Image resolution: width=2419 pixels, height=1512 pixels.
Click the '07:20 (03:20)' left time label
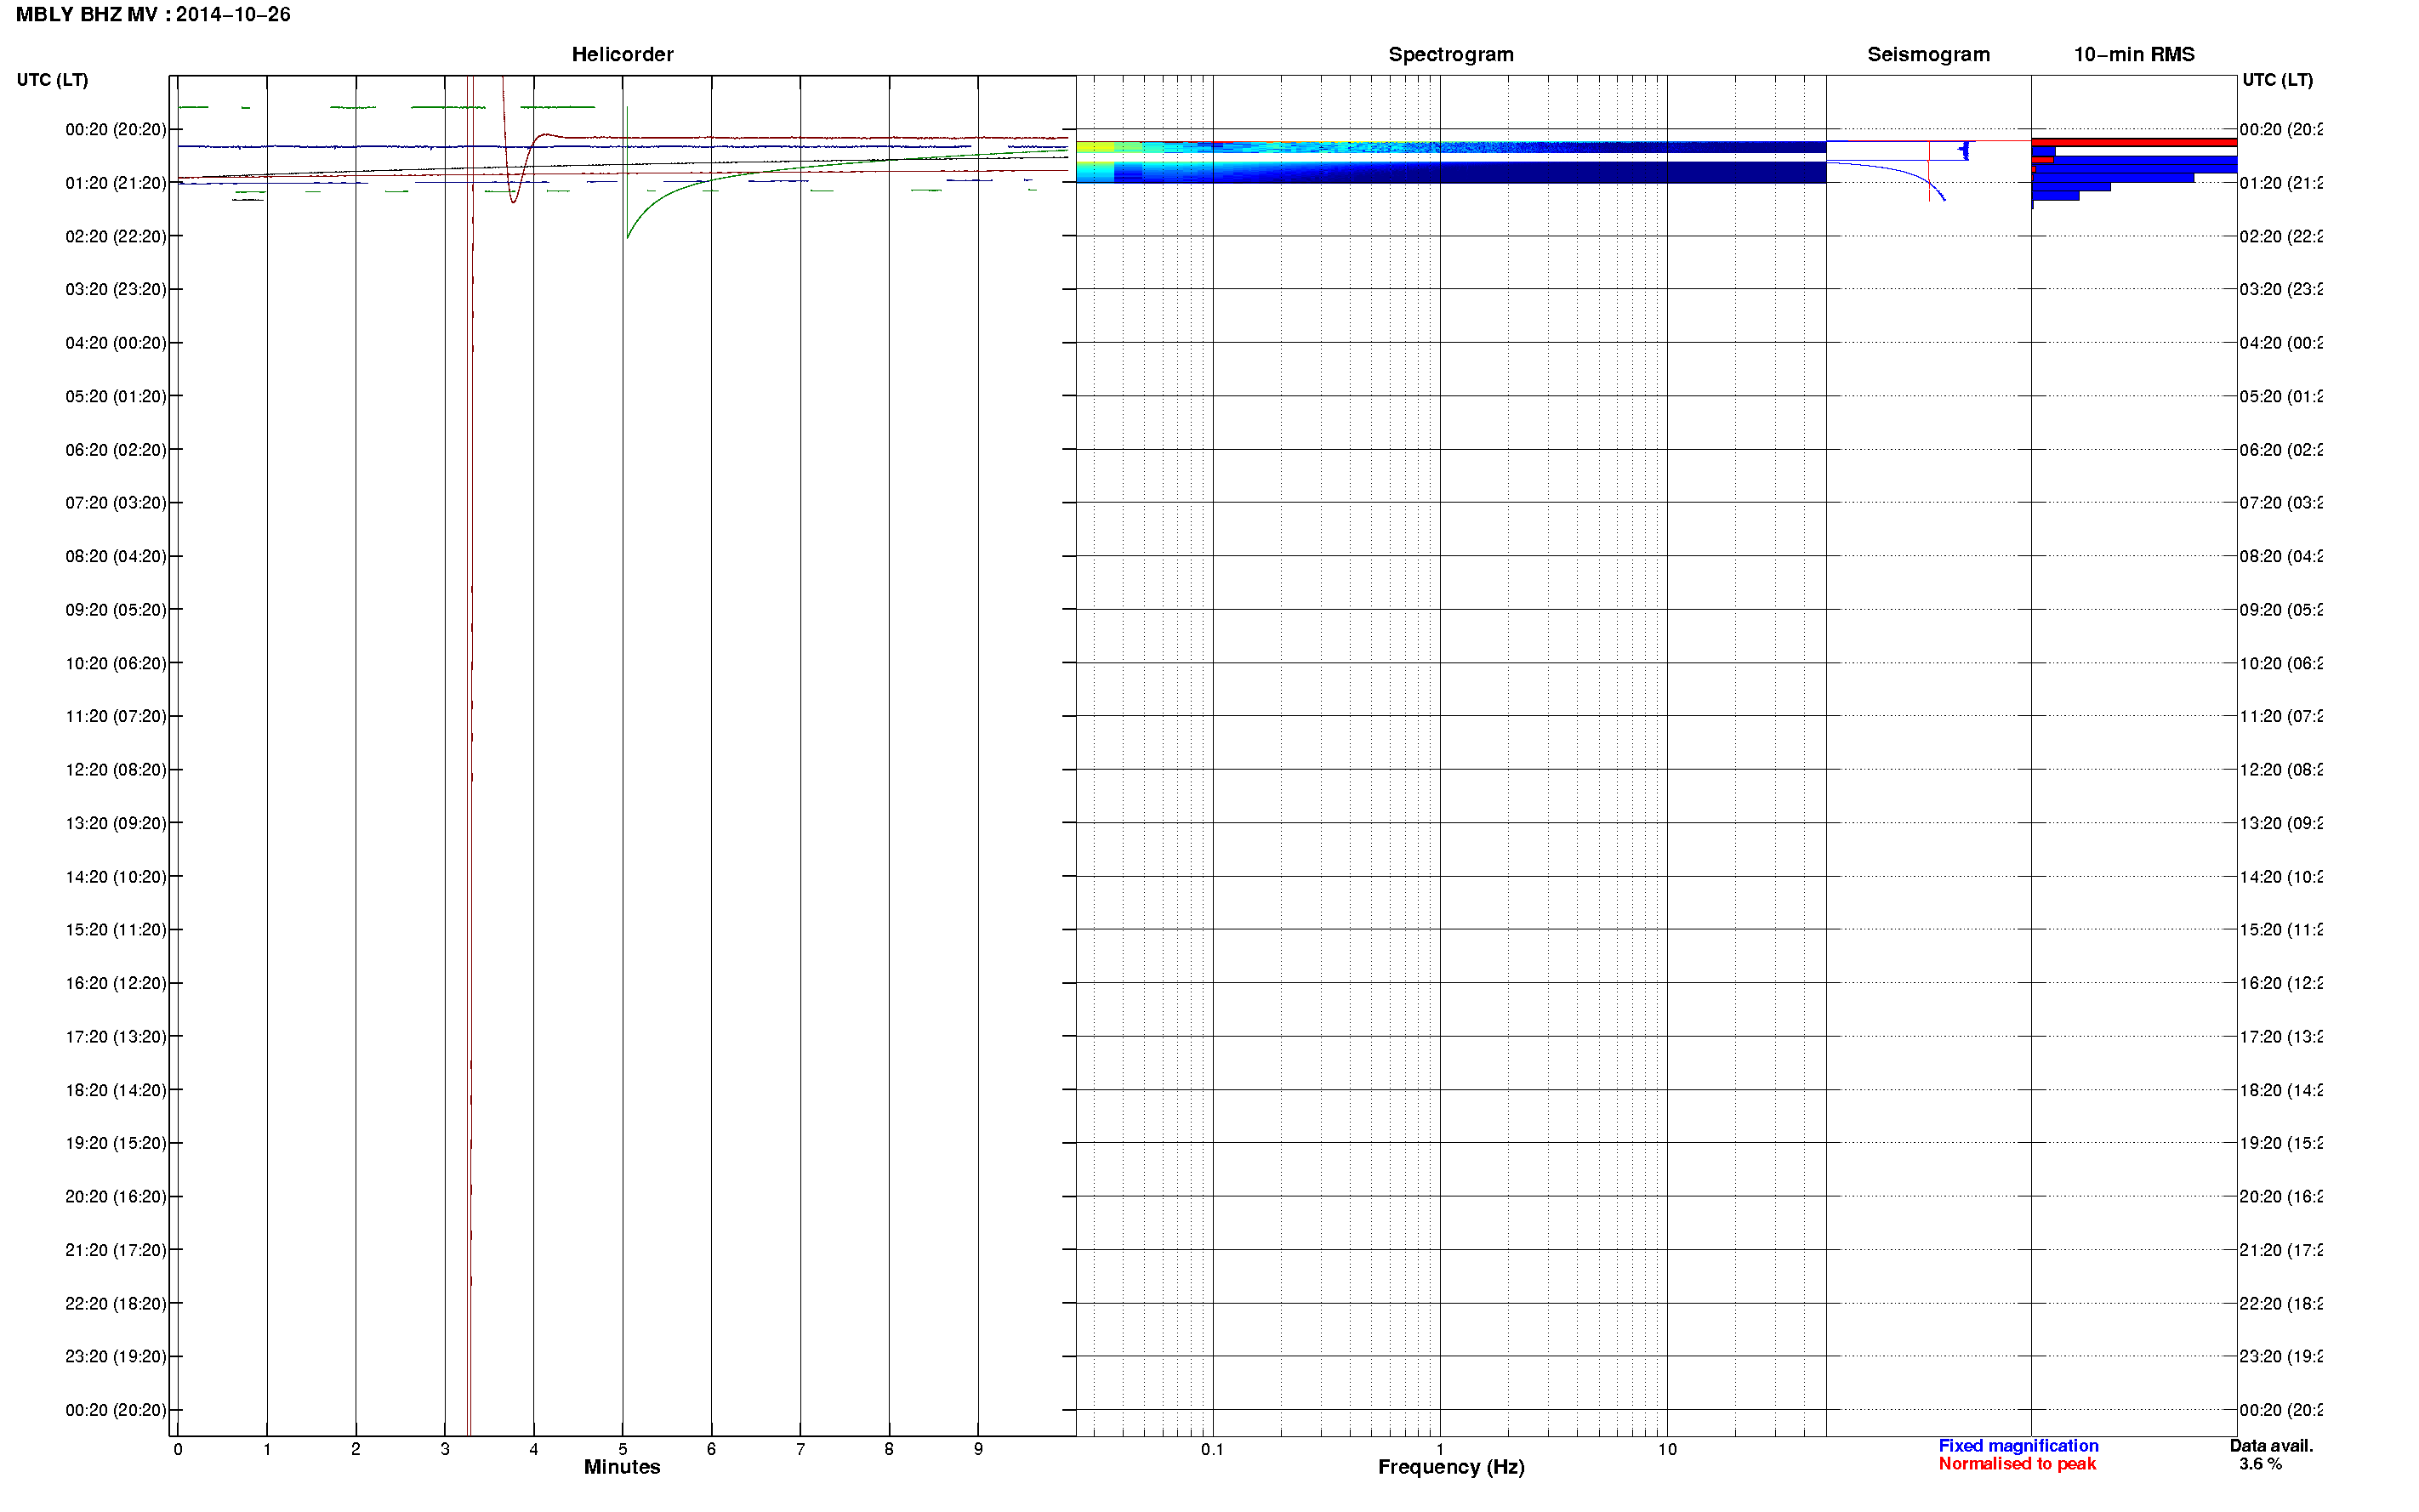[x=116, y=503]
